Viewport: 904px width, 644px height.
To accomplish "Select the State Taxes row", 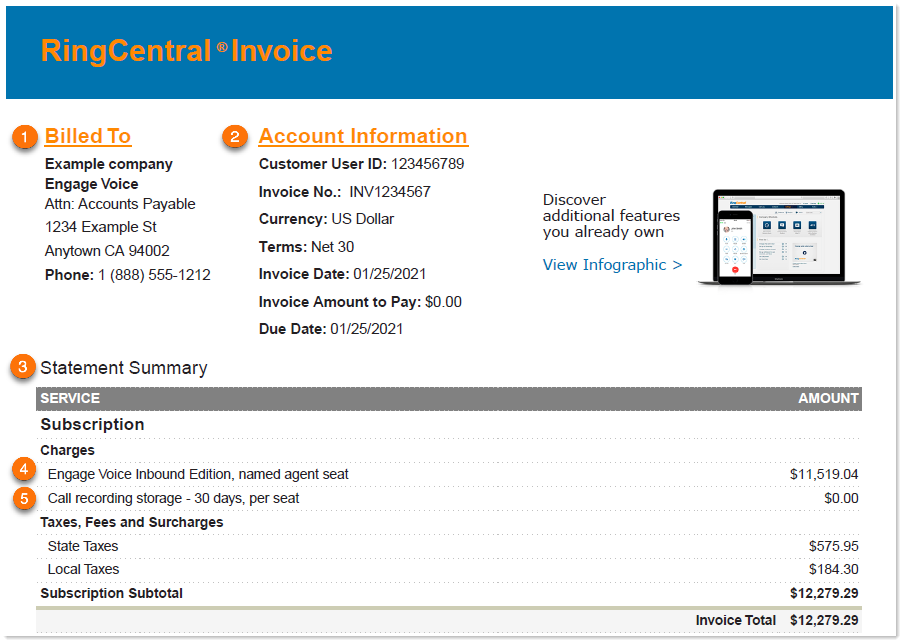I will point(80,545).
